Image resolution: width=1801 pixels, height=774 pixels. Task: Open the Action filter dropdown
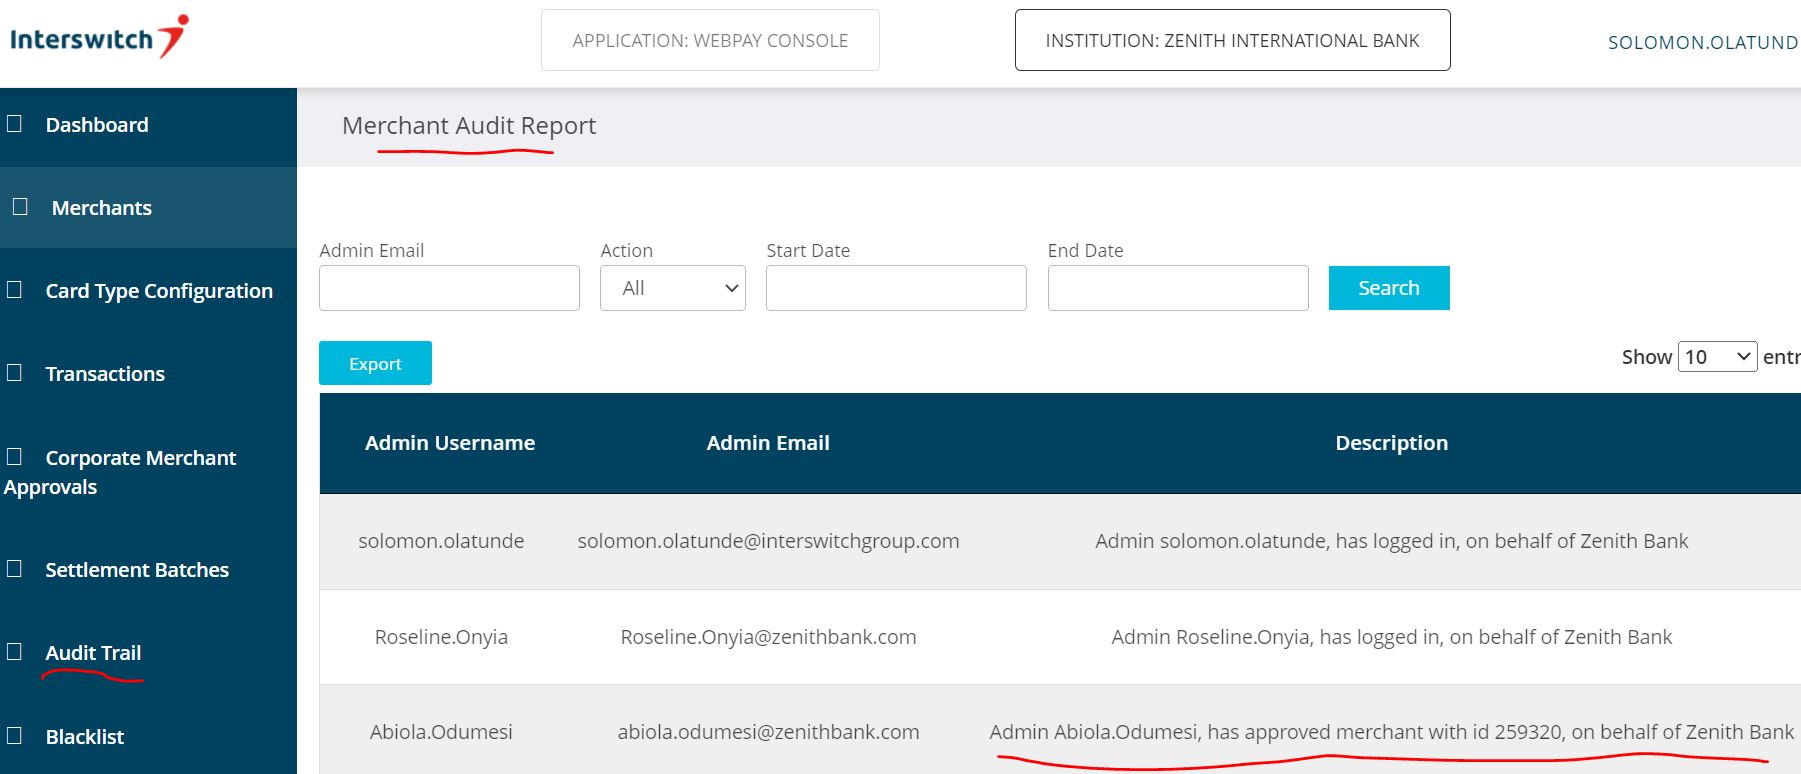672,288
